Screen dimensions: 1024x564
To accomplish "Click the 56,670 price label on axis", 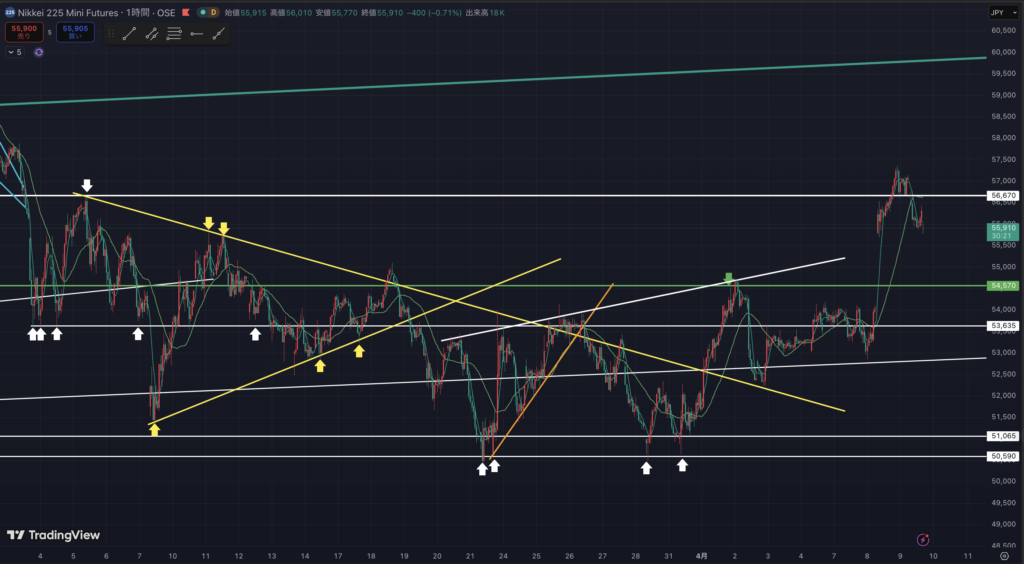I will (1002, 195).
